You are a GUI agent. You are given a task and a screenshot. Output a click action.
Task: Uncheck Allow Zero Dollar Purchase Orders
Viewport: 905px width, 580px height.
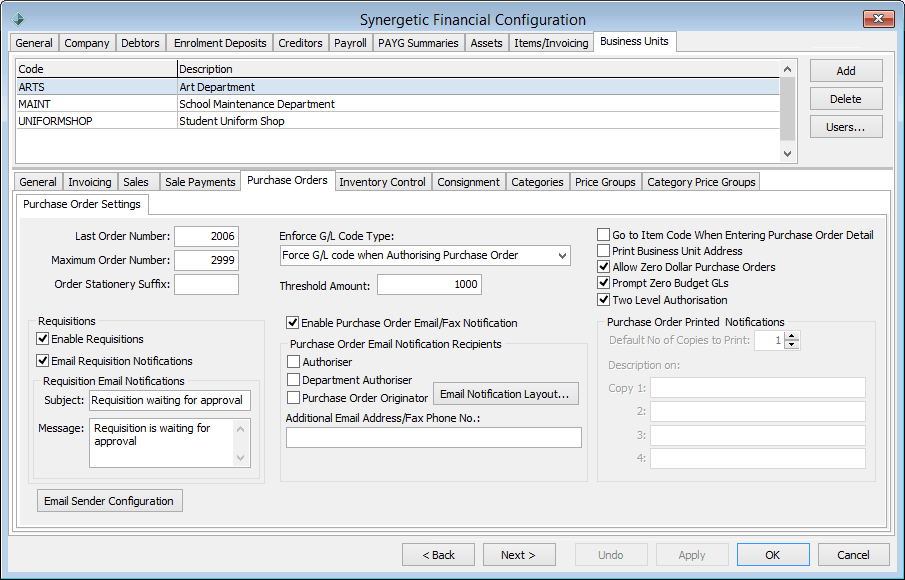coord(603,267)
